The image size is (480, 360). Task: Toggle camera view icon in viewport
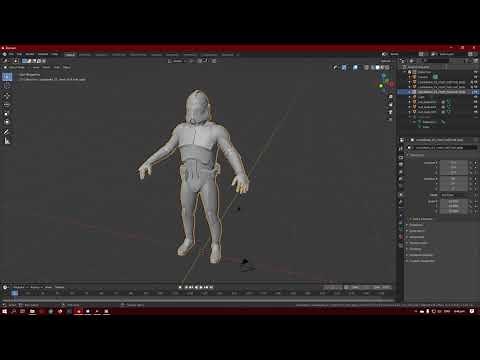[390, 112]
